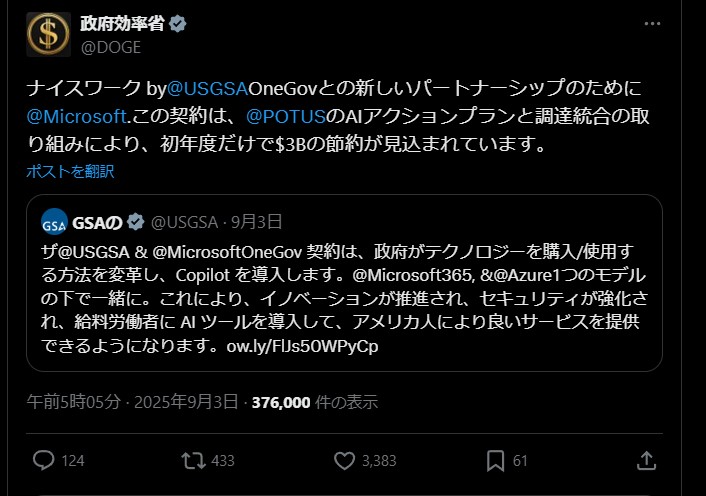Open the three-dot more options menu
Viewport: 706px width, 496px height.
[x=652, y=23]
